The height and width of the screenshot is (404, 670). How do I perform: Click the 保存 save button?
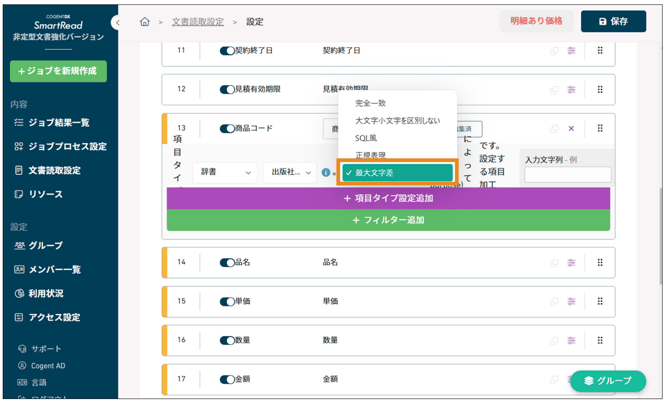pyautogui.click(x=613, y=21)
